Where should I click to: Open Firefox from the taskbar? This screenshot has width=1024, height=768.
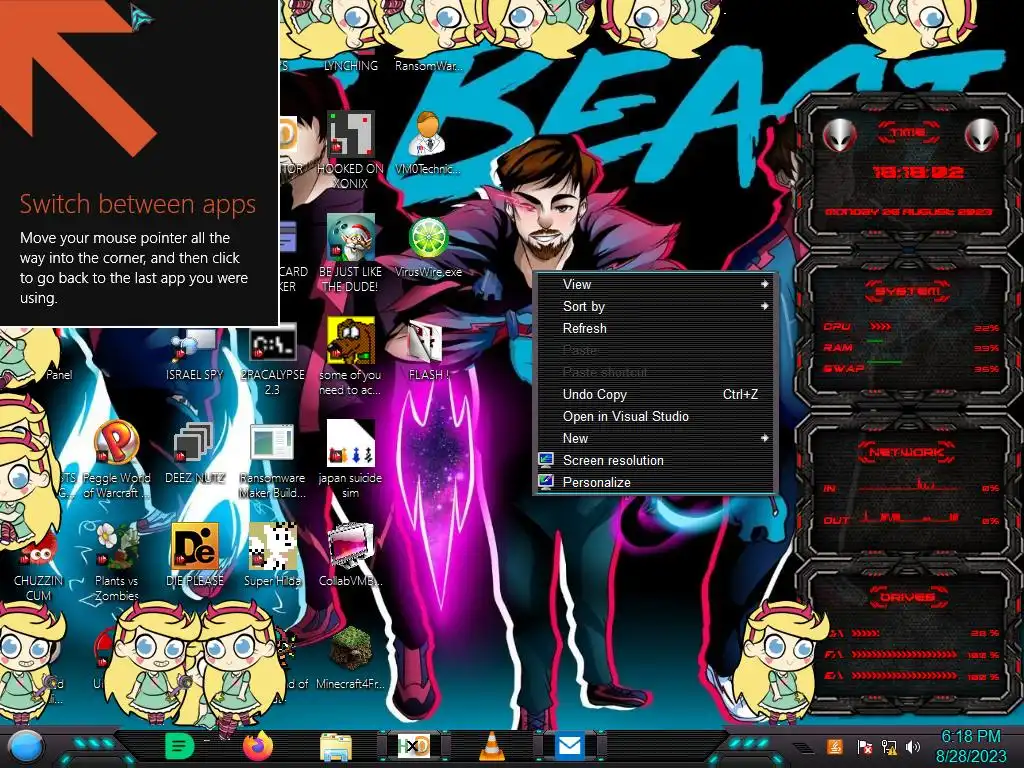point(258,746)
